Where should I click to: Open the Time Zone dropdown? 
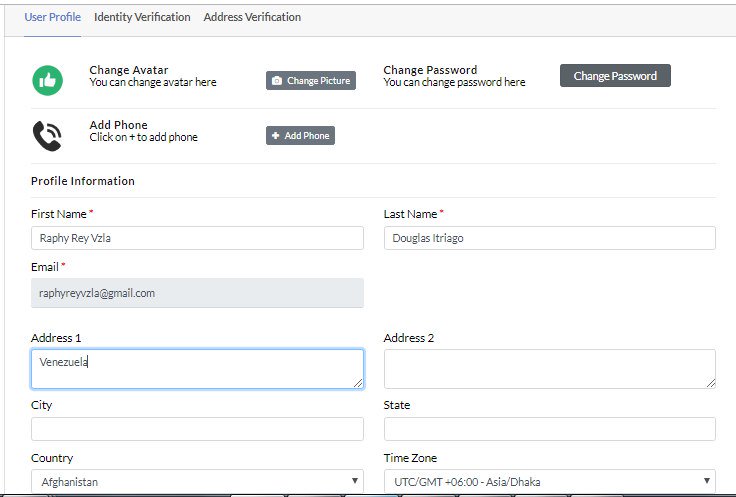pyautogui.click(x=550, y=482)
